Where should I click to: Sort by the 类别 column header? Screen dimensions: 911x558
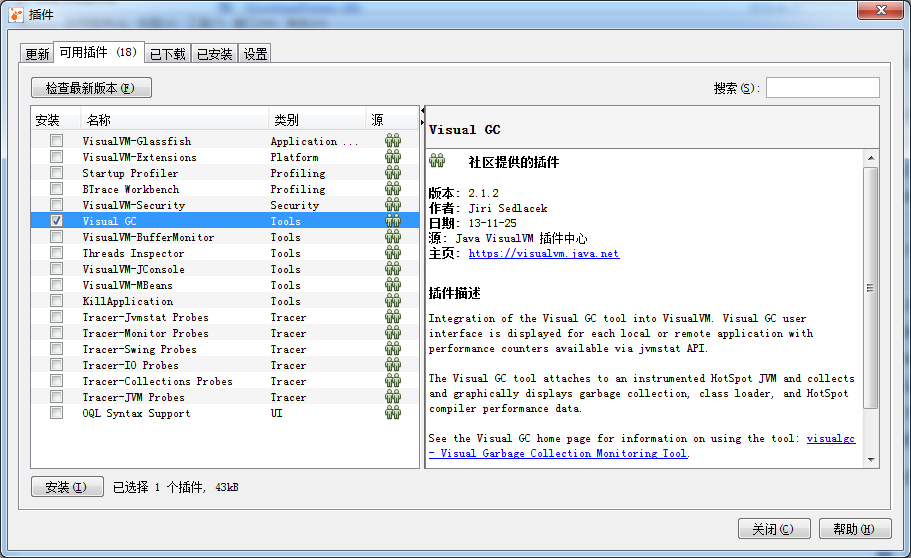(317, 120)
